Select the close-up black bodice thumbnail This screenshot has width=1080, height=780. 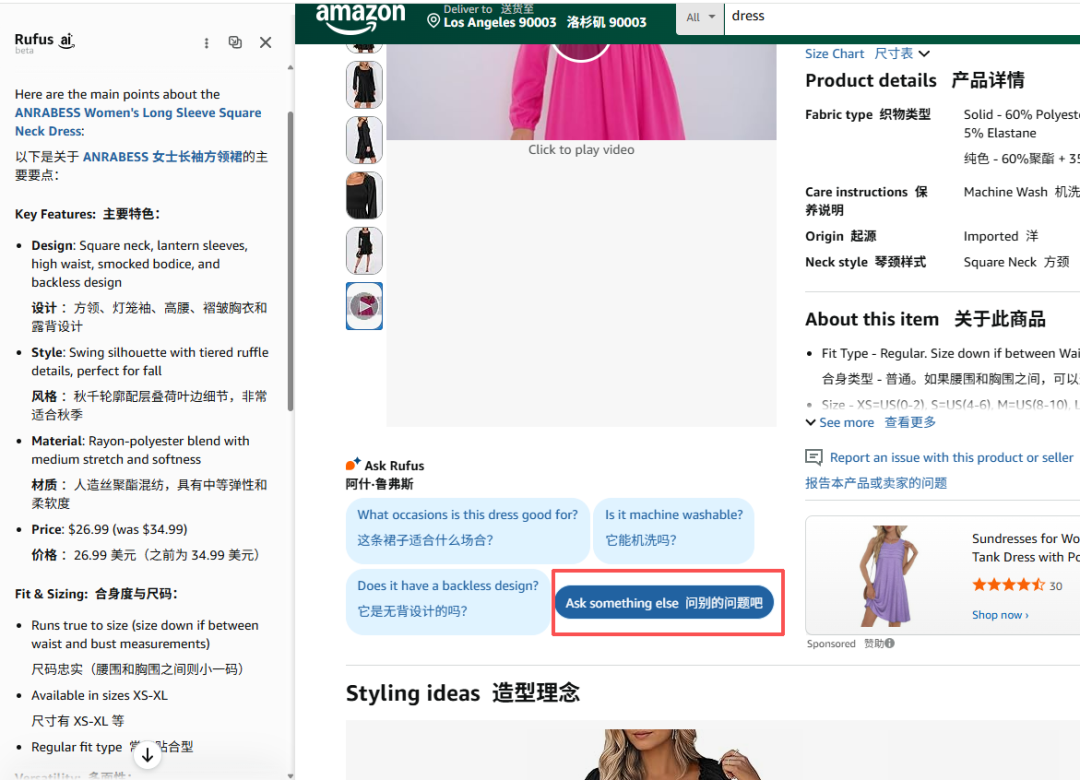pyautogui.click(x=364, y=196)
